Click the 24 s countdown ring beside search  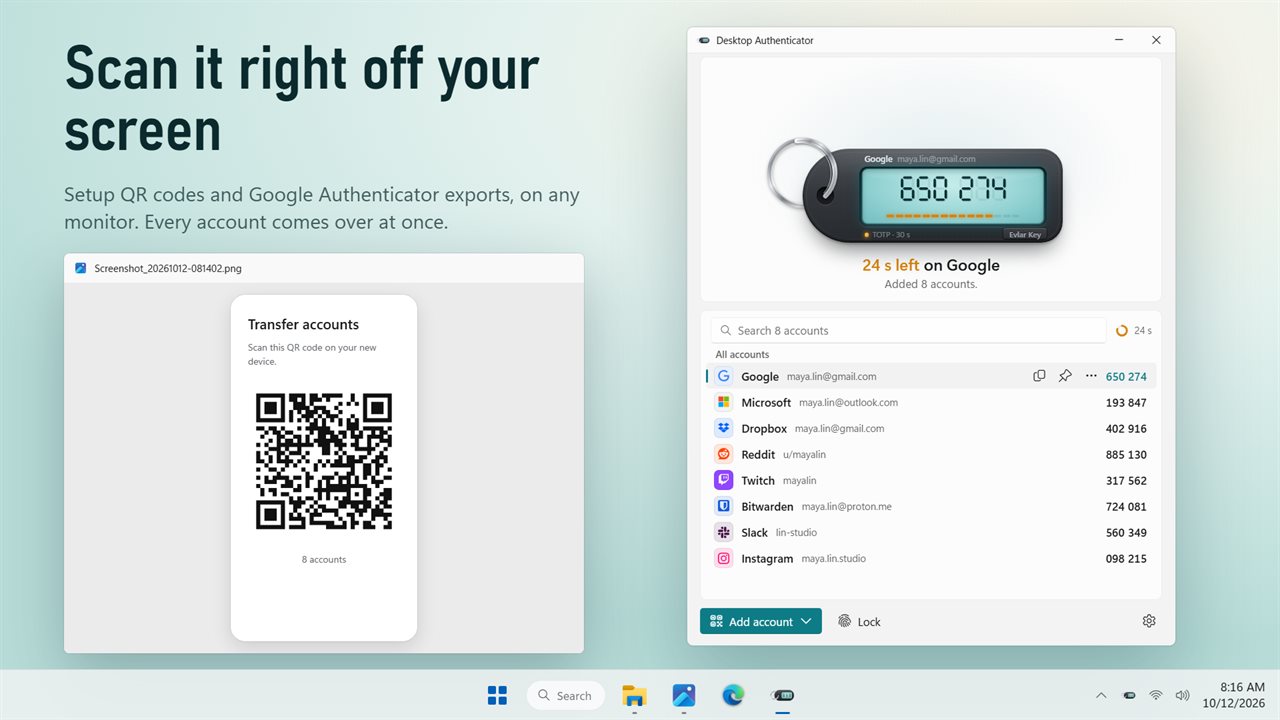point(1122,330)
